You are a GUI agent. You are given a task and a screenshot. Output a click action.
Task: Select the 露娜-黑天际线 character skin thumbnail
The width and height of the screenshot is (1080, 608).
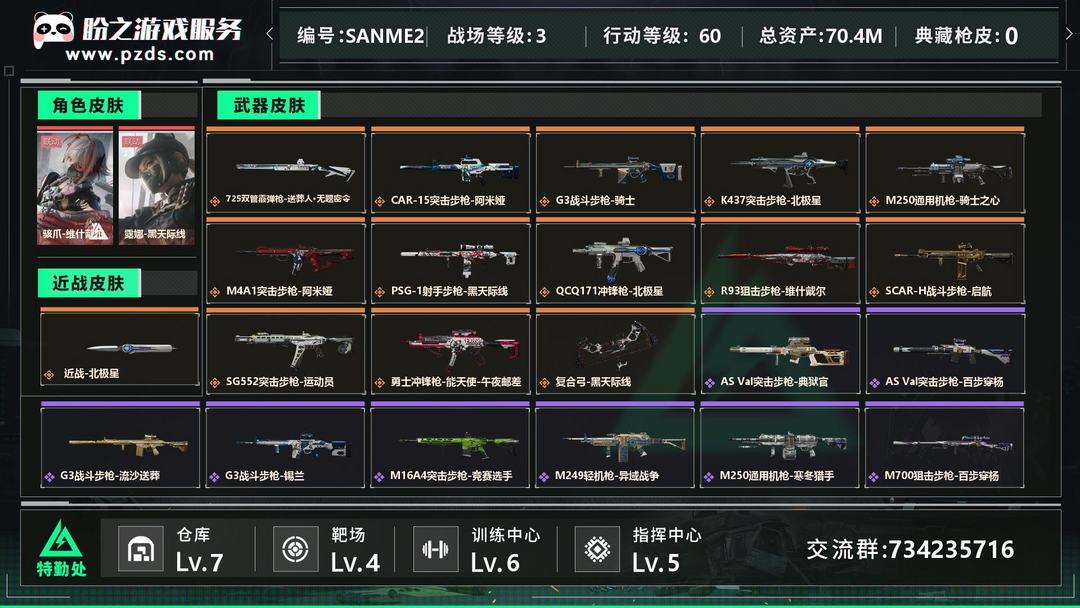[x=156, y=186]
